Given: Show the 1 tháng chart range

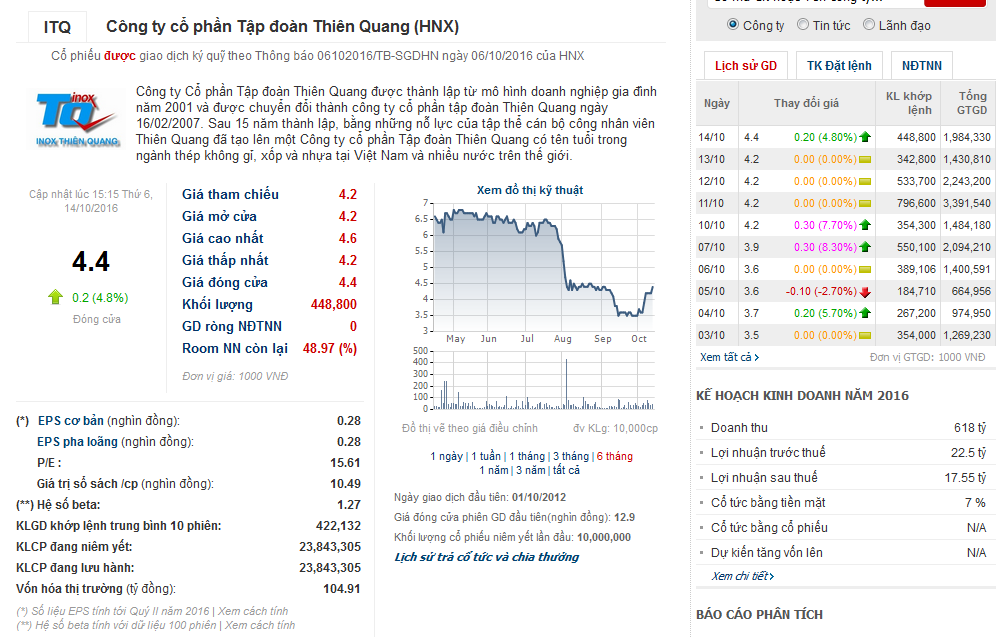Looking at the screenshot, I should point(527,456).
